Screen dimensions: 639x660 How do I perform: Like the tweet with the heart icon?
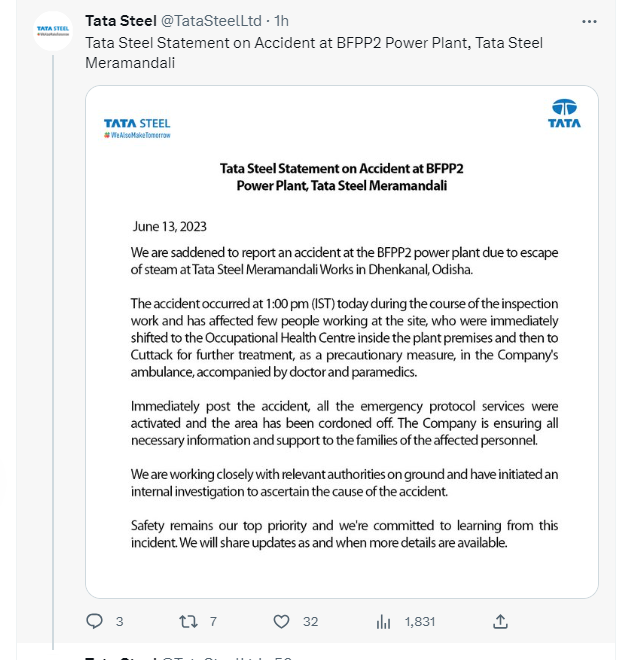(283, 621)
